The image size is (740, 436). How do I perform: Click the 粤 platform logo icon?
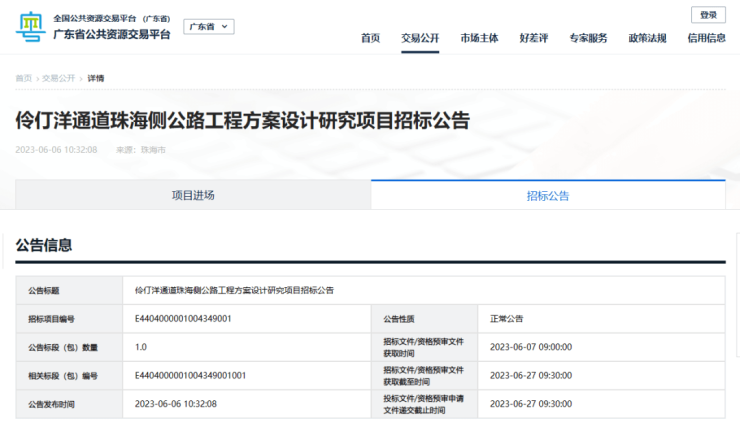(29, 27)
